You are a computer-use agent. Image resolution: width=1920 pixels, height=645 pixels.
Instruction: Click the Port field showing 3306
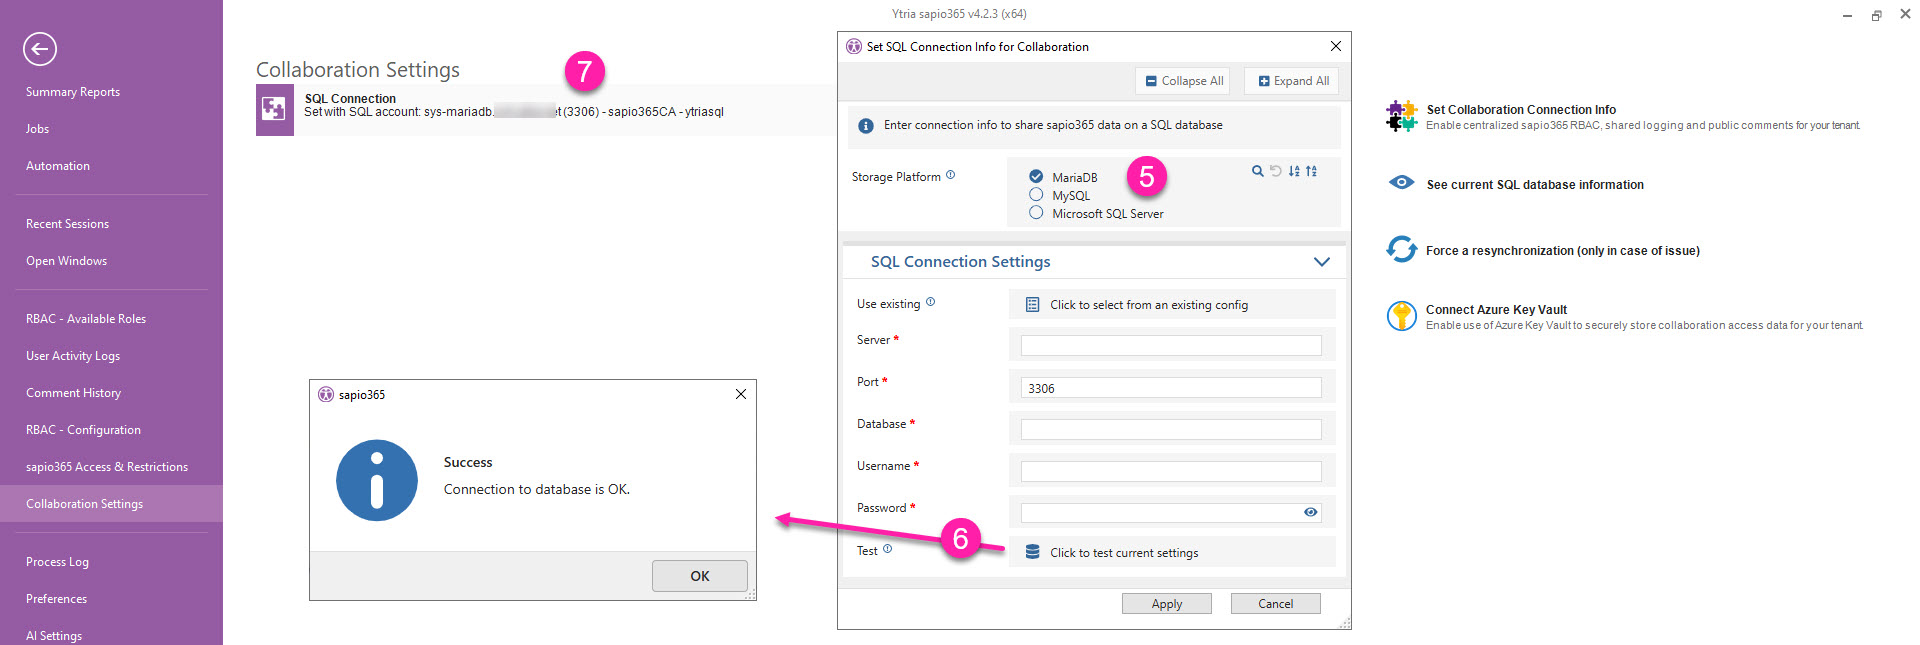tap(1171, 388)
